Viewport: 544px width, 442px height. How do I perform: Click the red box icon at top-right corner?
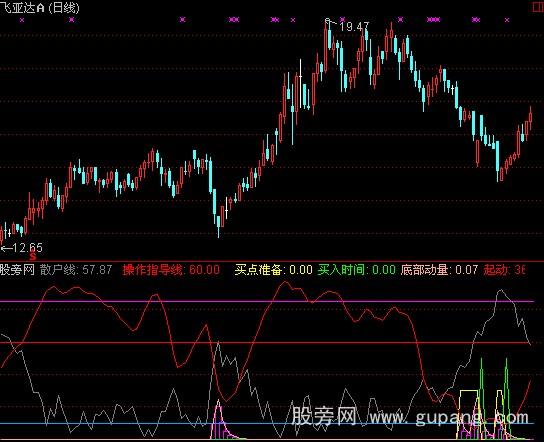(x=538, y=7)
